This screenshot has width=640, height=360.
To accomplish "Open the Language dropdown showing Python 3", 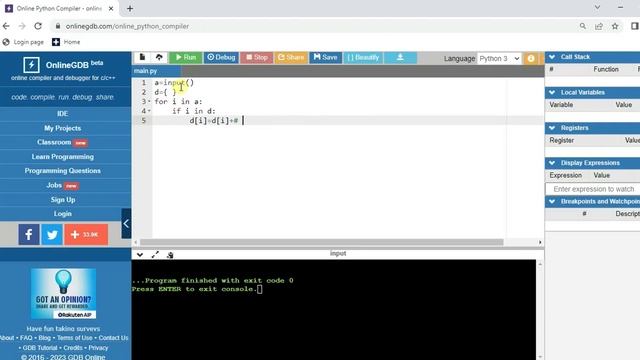I will point(499,58).
